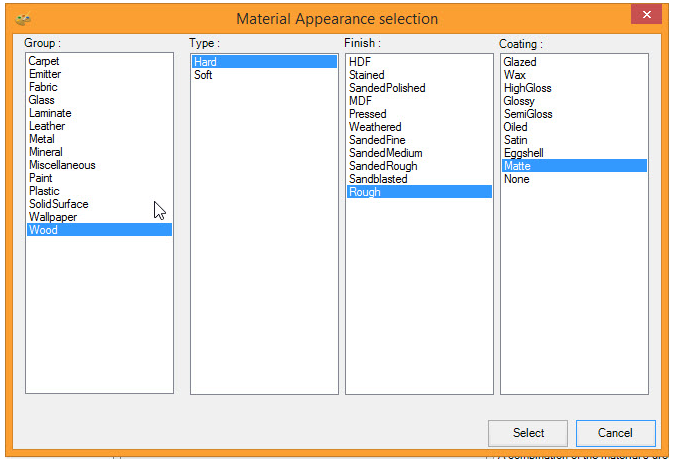The image size is (675, 460).
Task: Click the application icon in the title bar
Action: coord(24,18)
